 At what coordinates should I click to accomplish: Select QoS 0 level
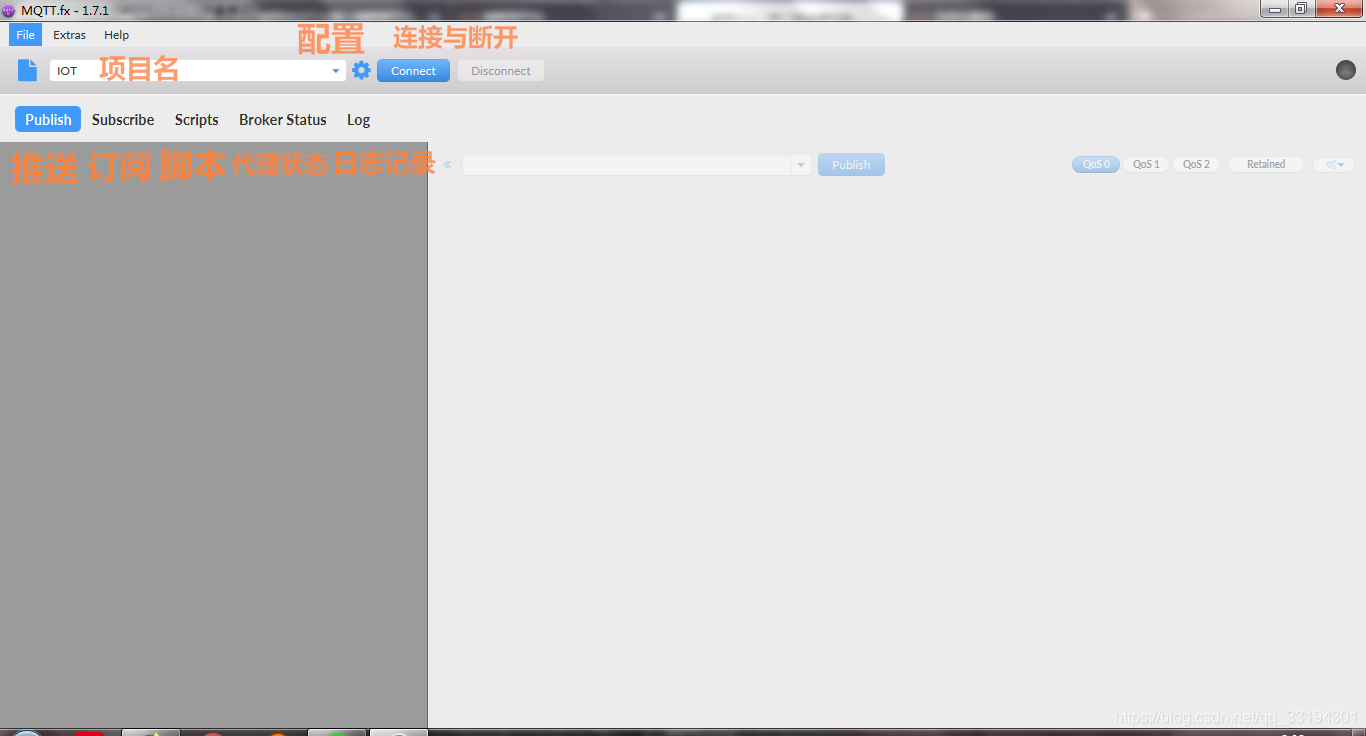[1096, 165]
